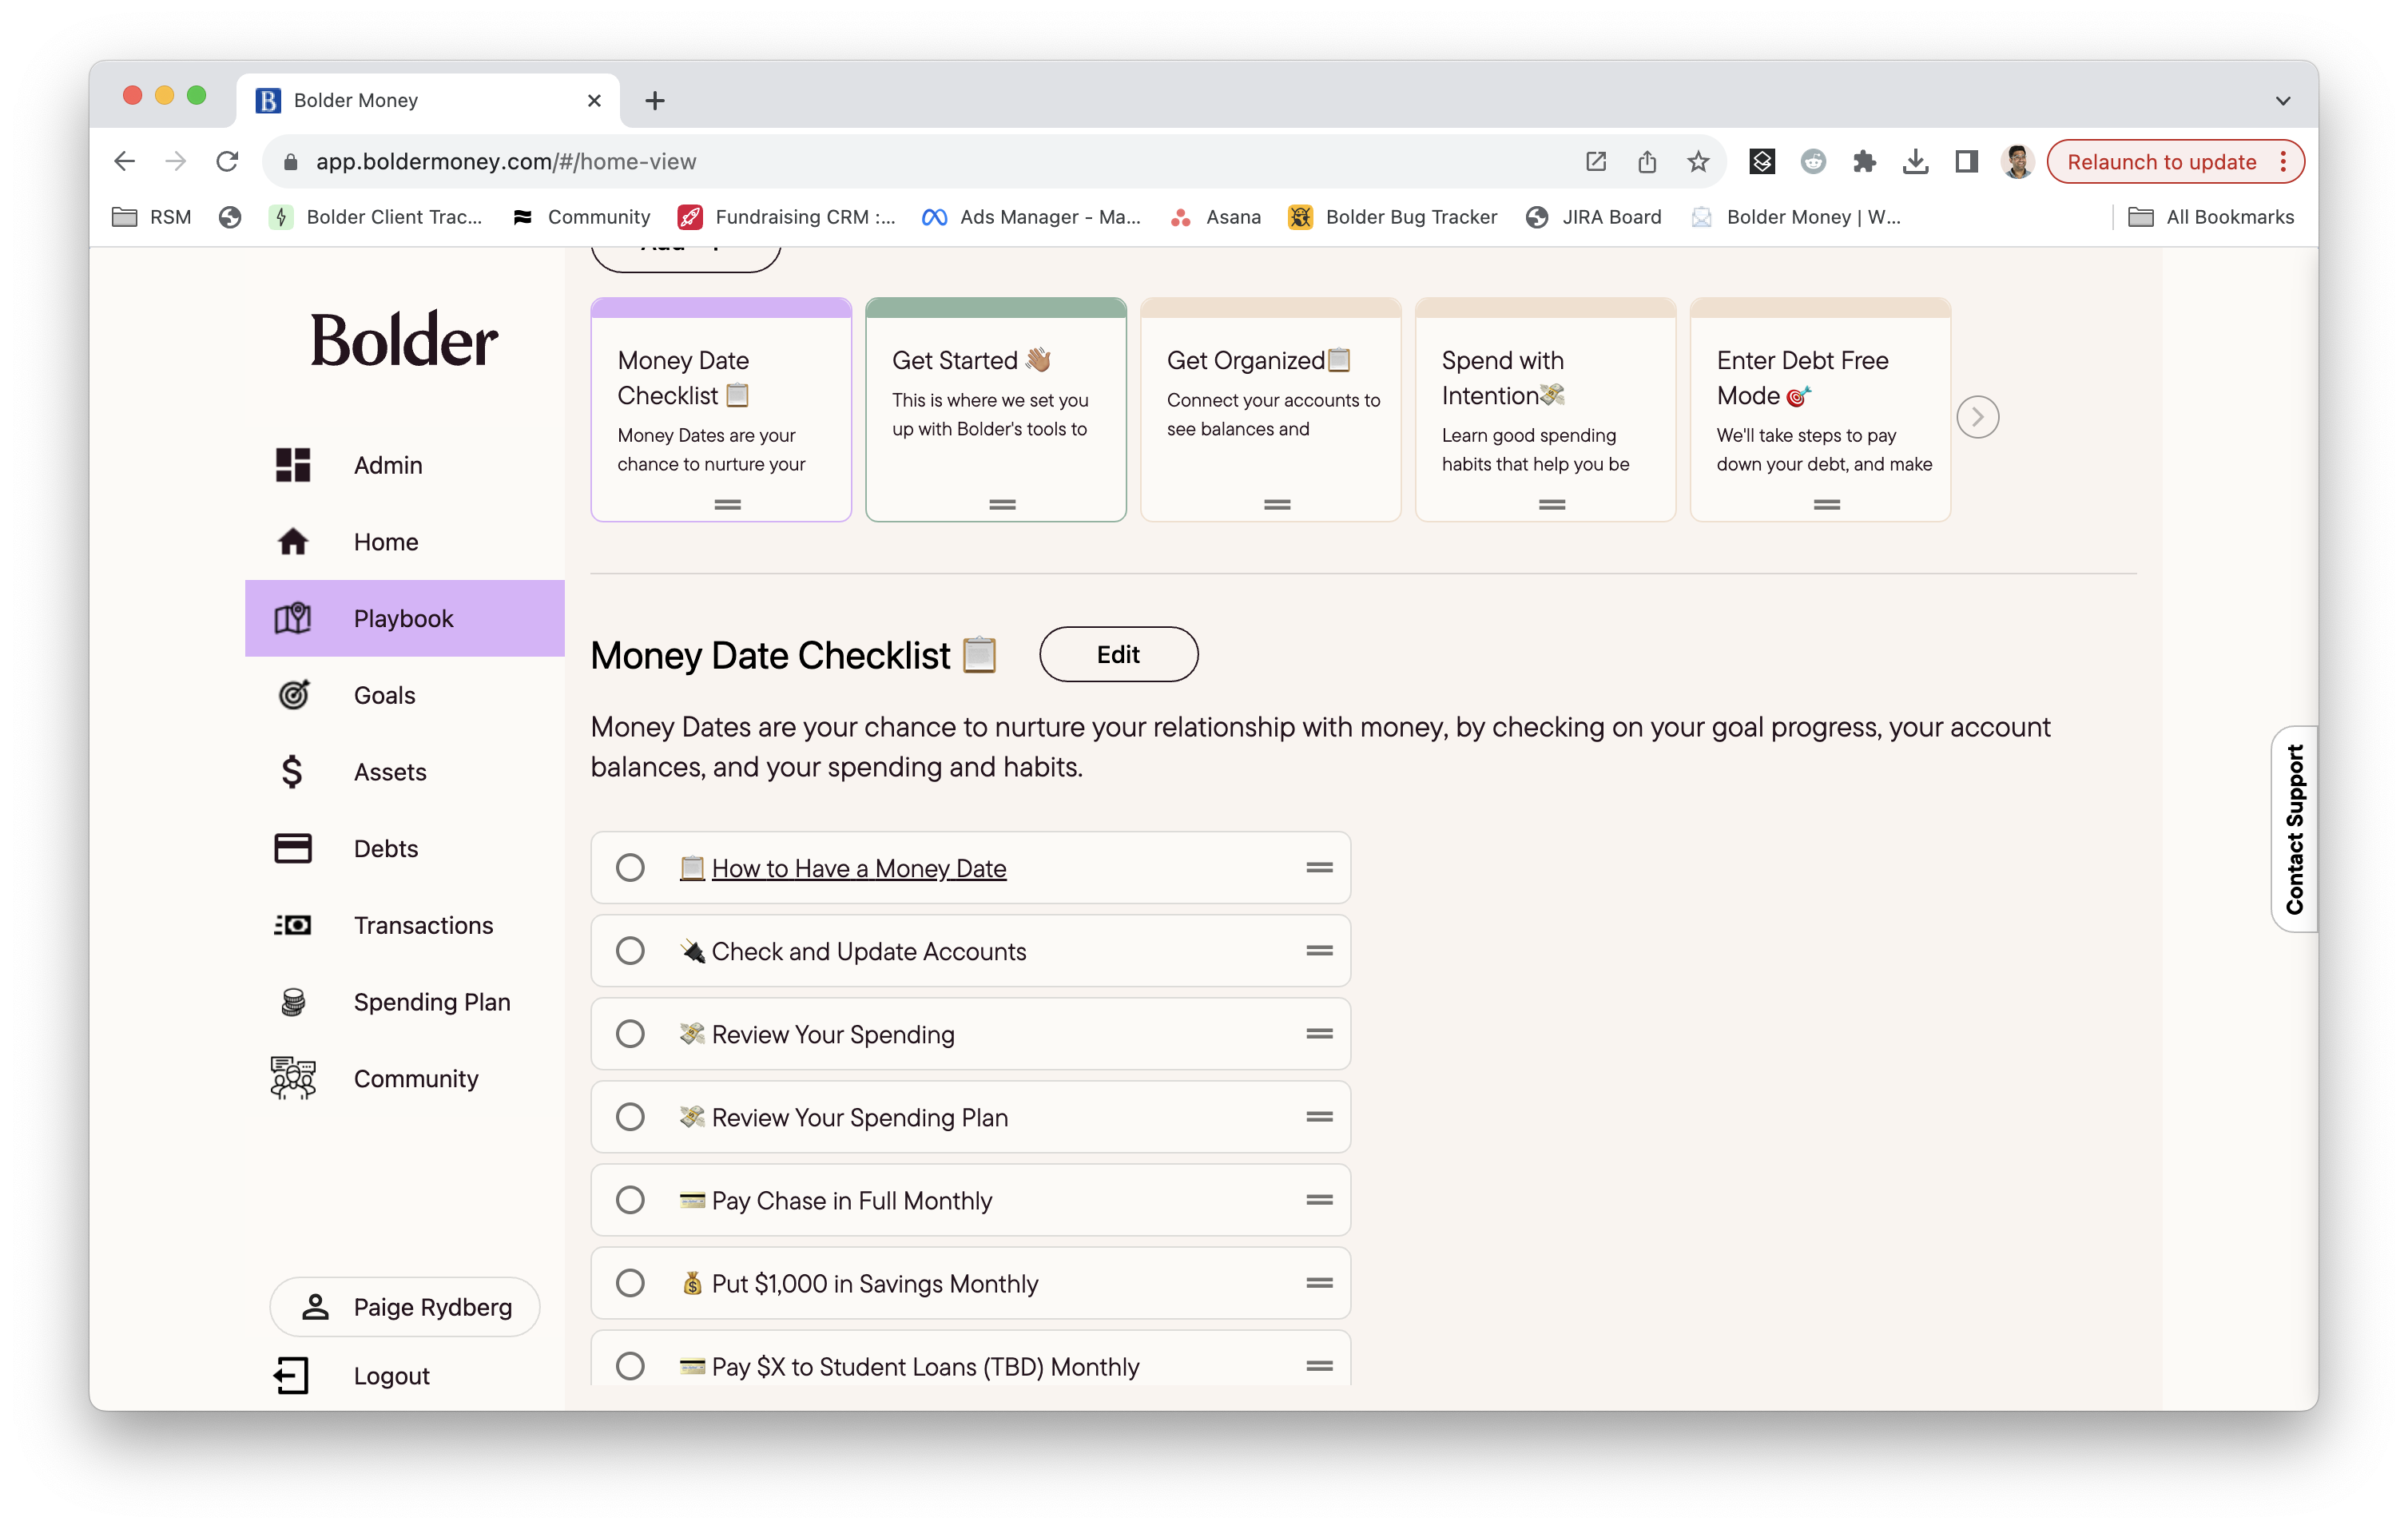Open the tab search dropdown chevron
This screenshot has width=2408, height=1529.
tap(2282, 100)
